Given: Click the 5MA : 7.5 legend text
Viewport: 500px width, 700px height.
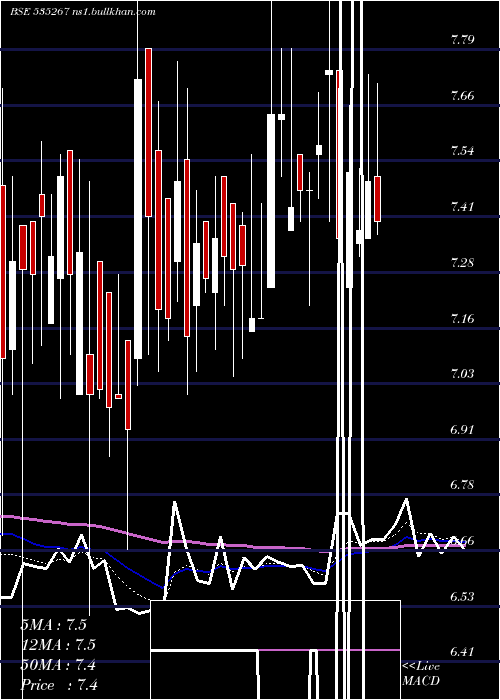Looking at the screenshot, I should 54,625.
